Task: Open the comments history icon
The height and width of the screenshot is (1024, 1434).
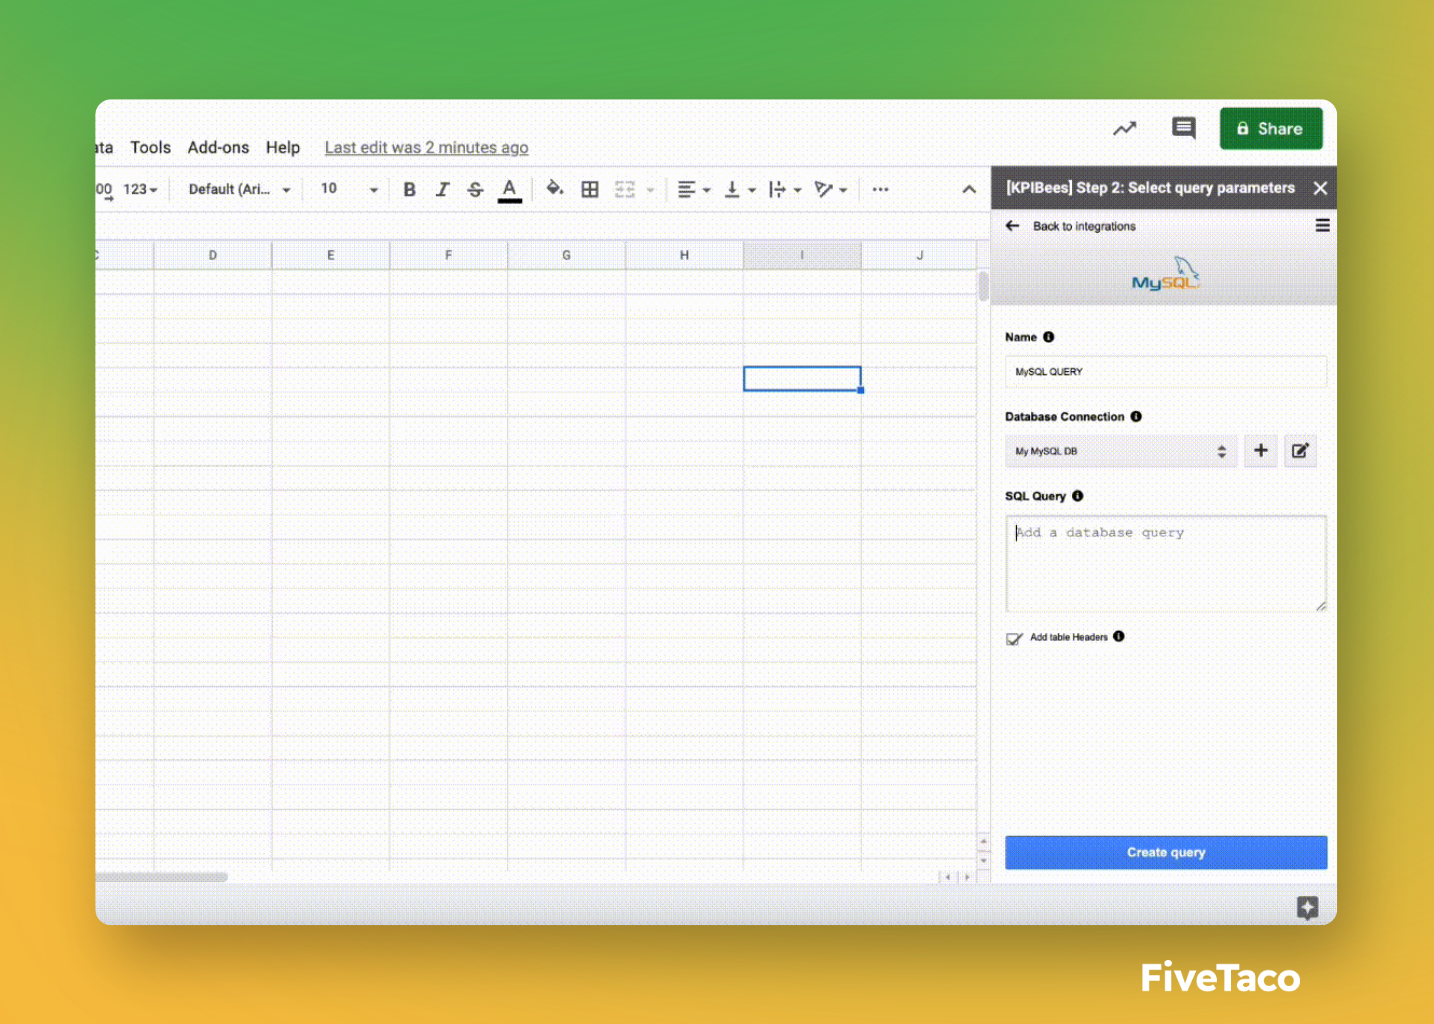Action: pyautogui.click(x=1184, y=128)
